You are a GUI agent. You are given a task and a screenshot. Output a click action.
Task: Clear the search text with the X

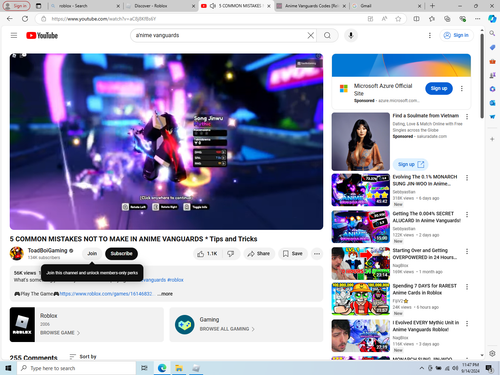(310, 35)
